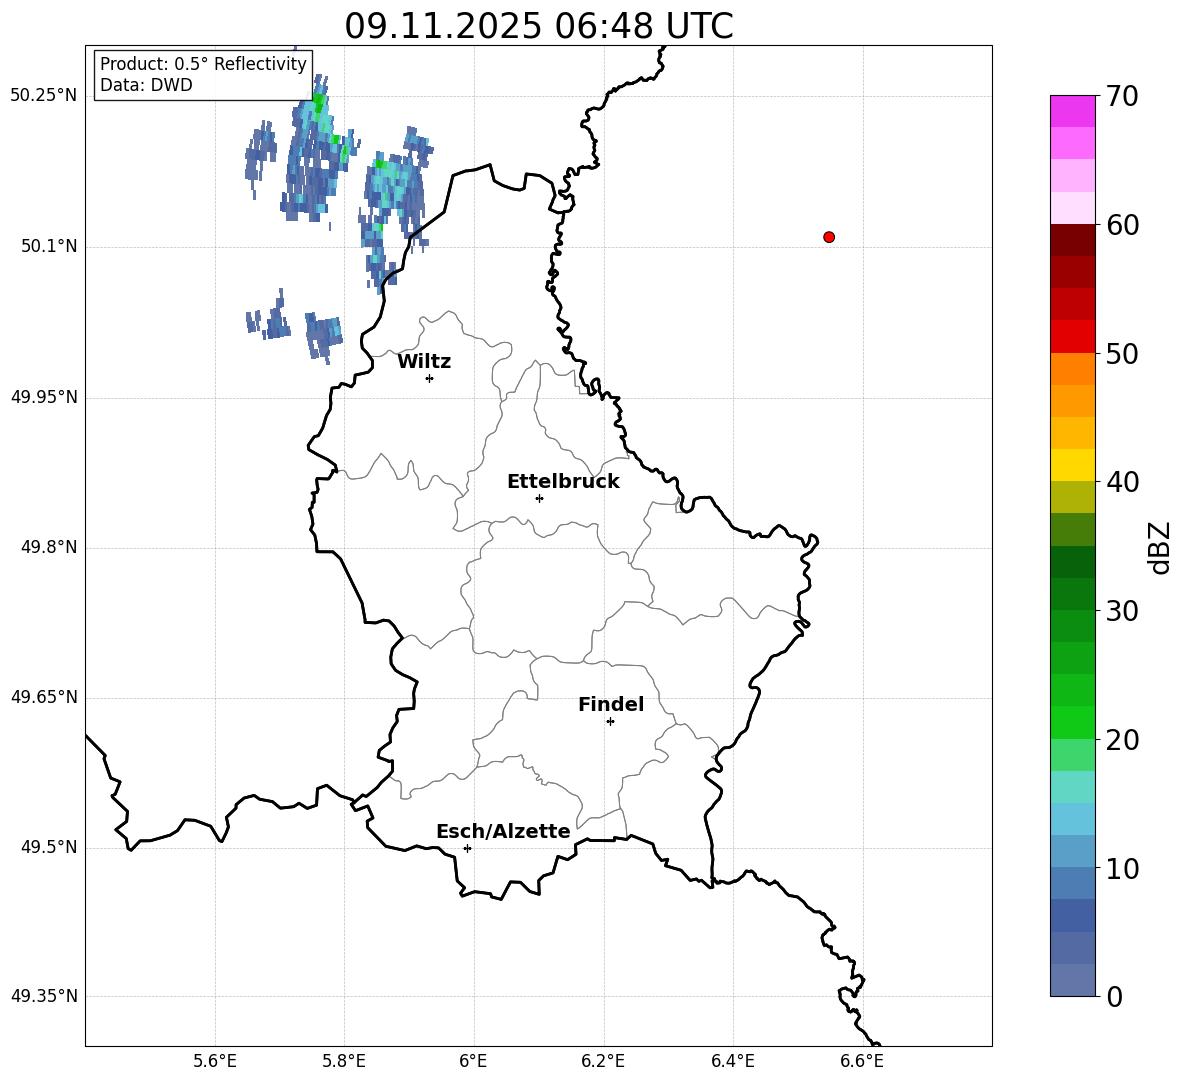This screenshot has width=1184, height=1081.
Task: Click the colorbar tick label 70
Action: [1122, 97]
